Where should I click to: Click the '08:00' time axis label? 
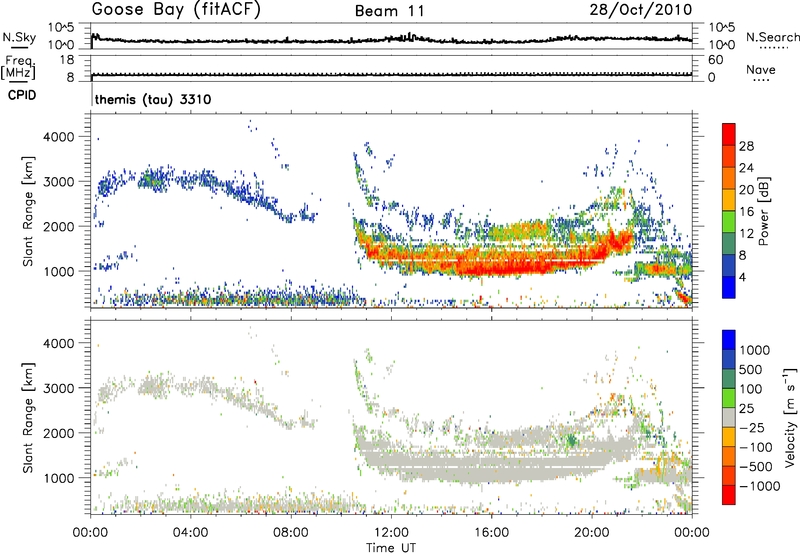tap(291, 533)
